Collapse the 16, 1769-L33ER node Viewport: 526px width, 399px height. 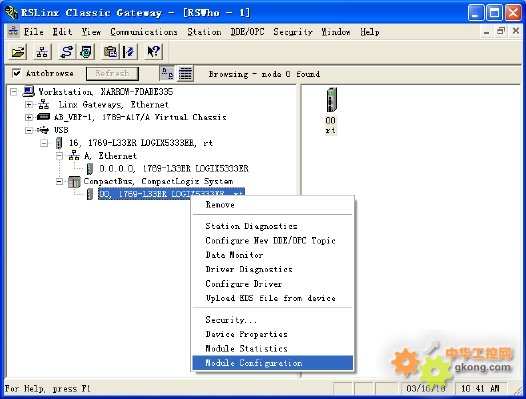pyautogui.click(x=44, y=143)
